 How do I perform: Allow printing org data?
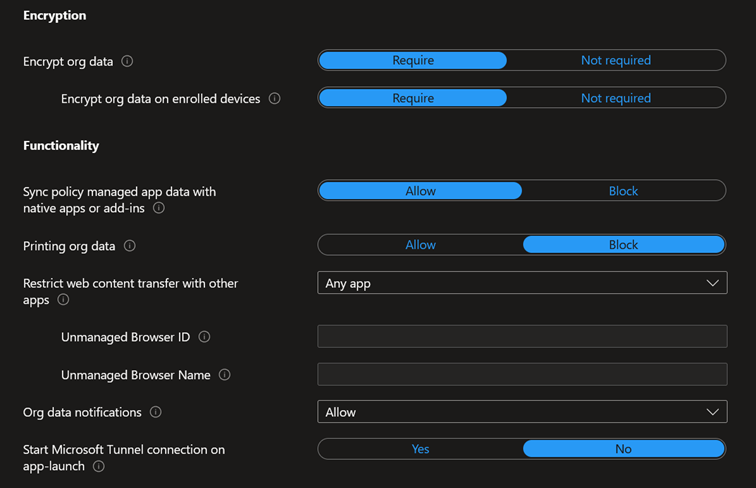tap(420, 245)
